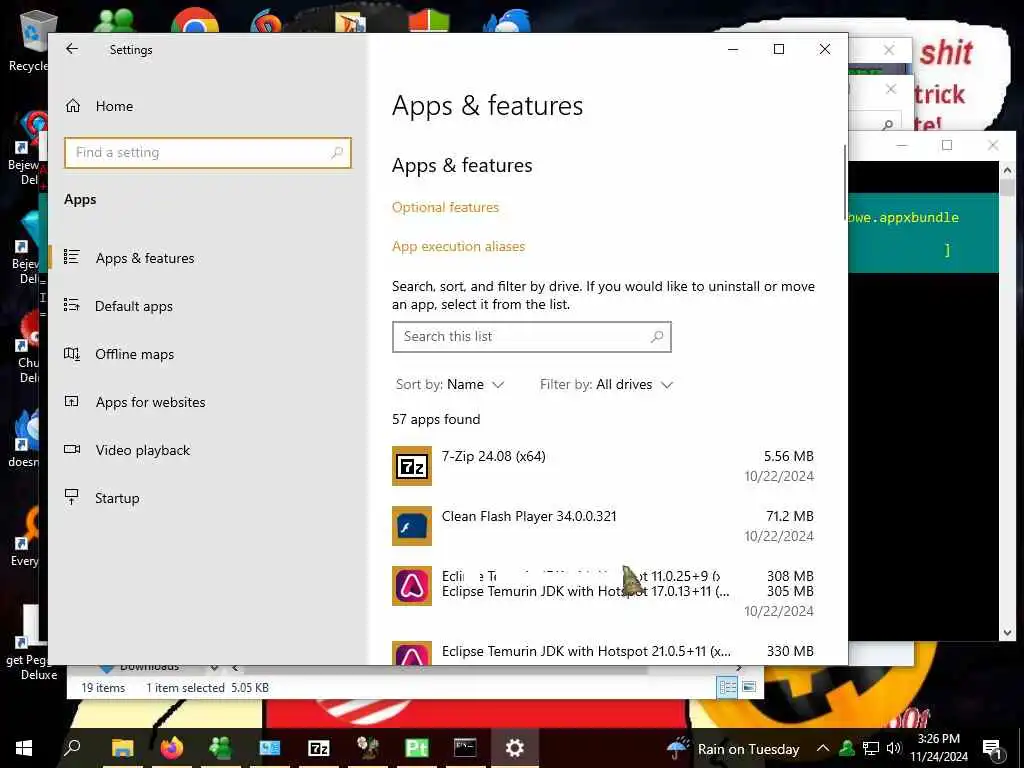Click the green person tray icon
The width and height of the screenshot is (1024, 768).
(847, 748)
